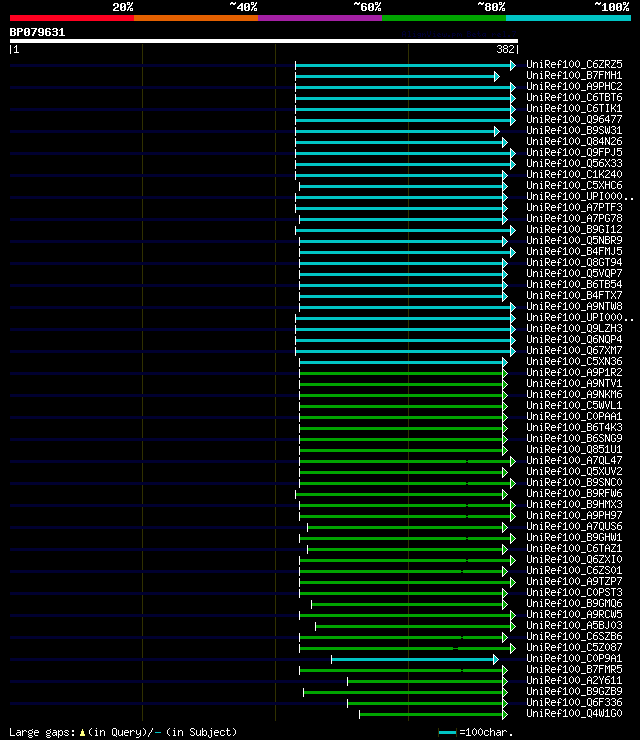640x740 pixels.
Task: Click the BP079631 query name
Action: point(37,32)
